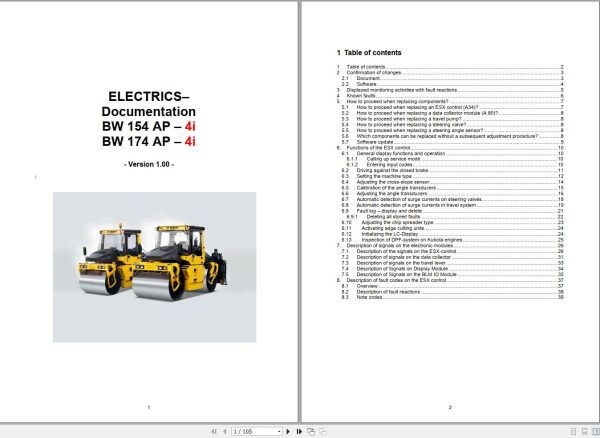Open 'Adjusting the cross-slope sensor' entry
The width and height of the screenshot is (600, 438).
pyautogui.click(x=452, y=182)
